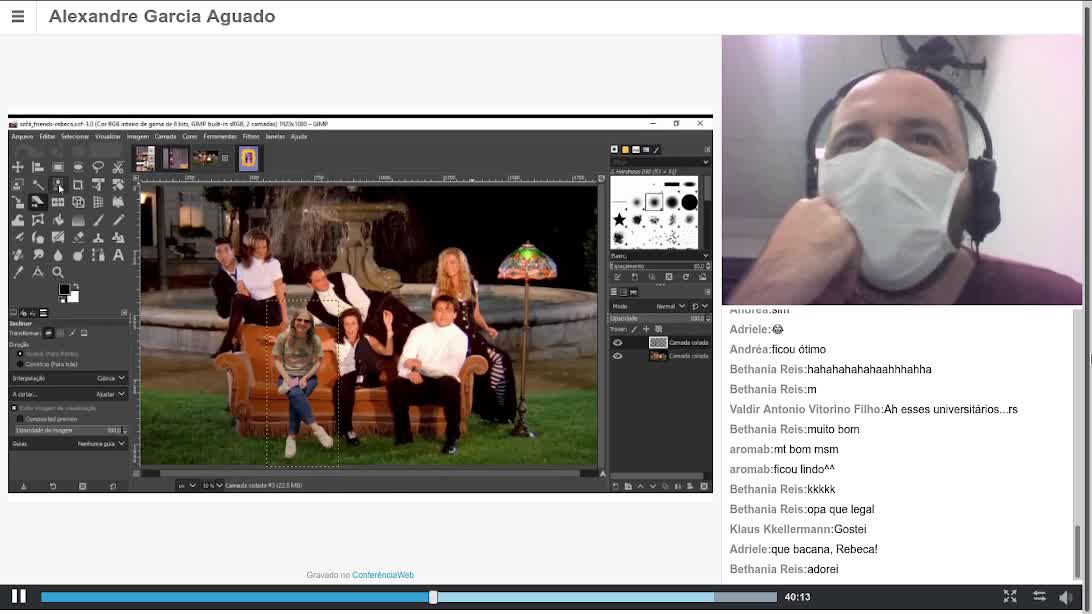Select the 3D Transform cube tool

(x=78, y=202)
